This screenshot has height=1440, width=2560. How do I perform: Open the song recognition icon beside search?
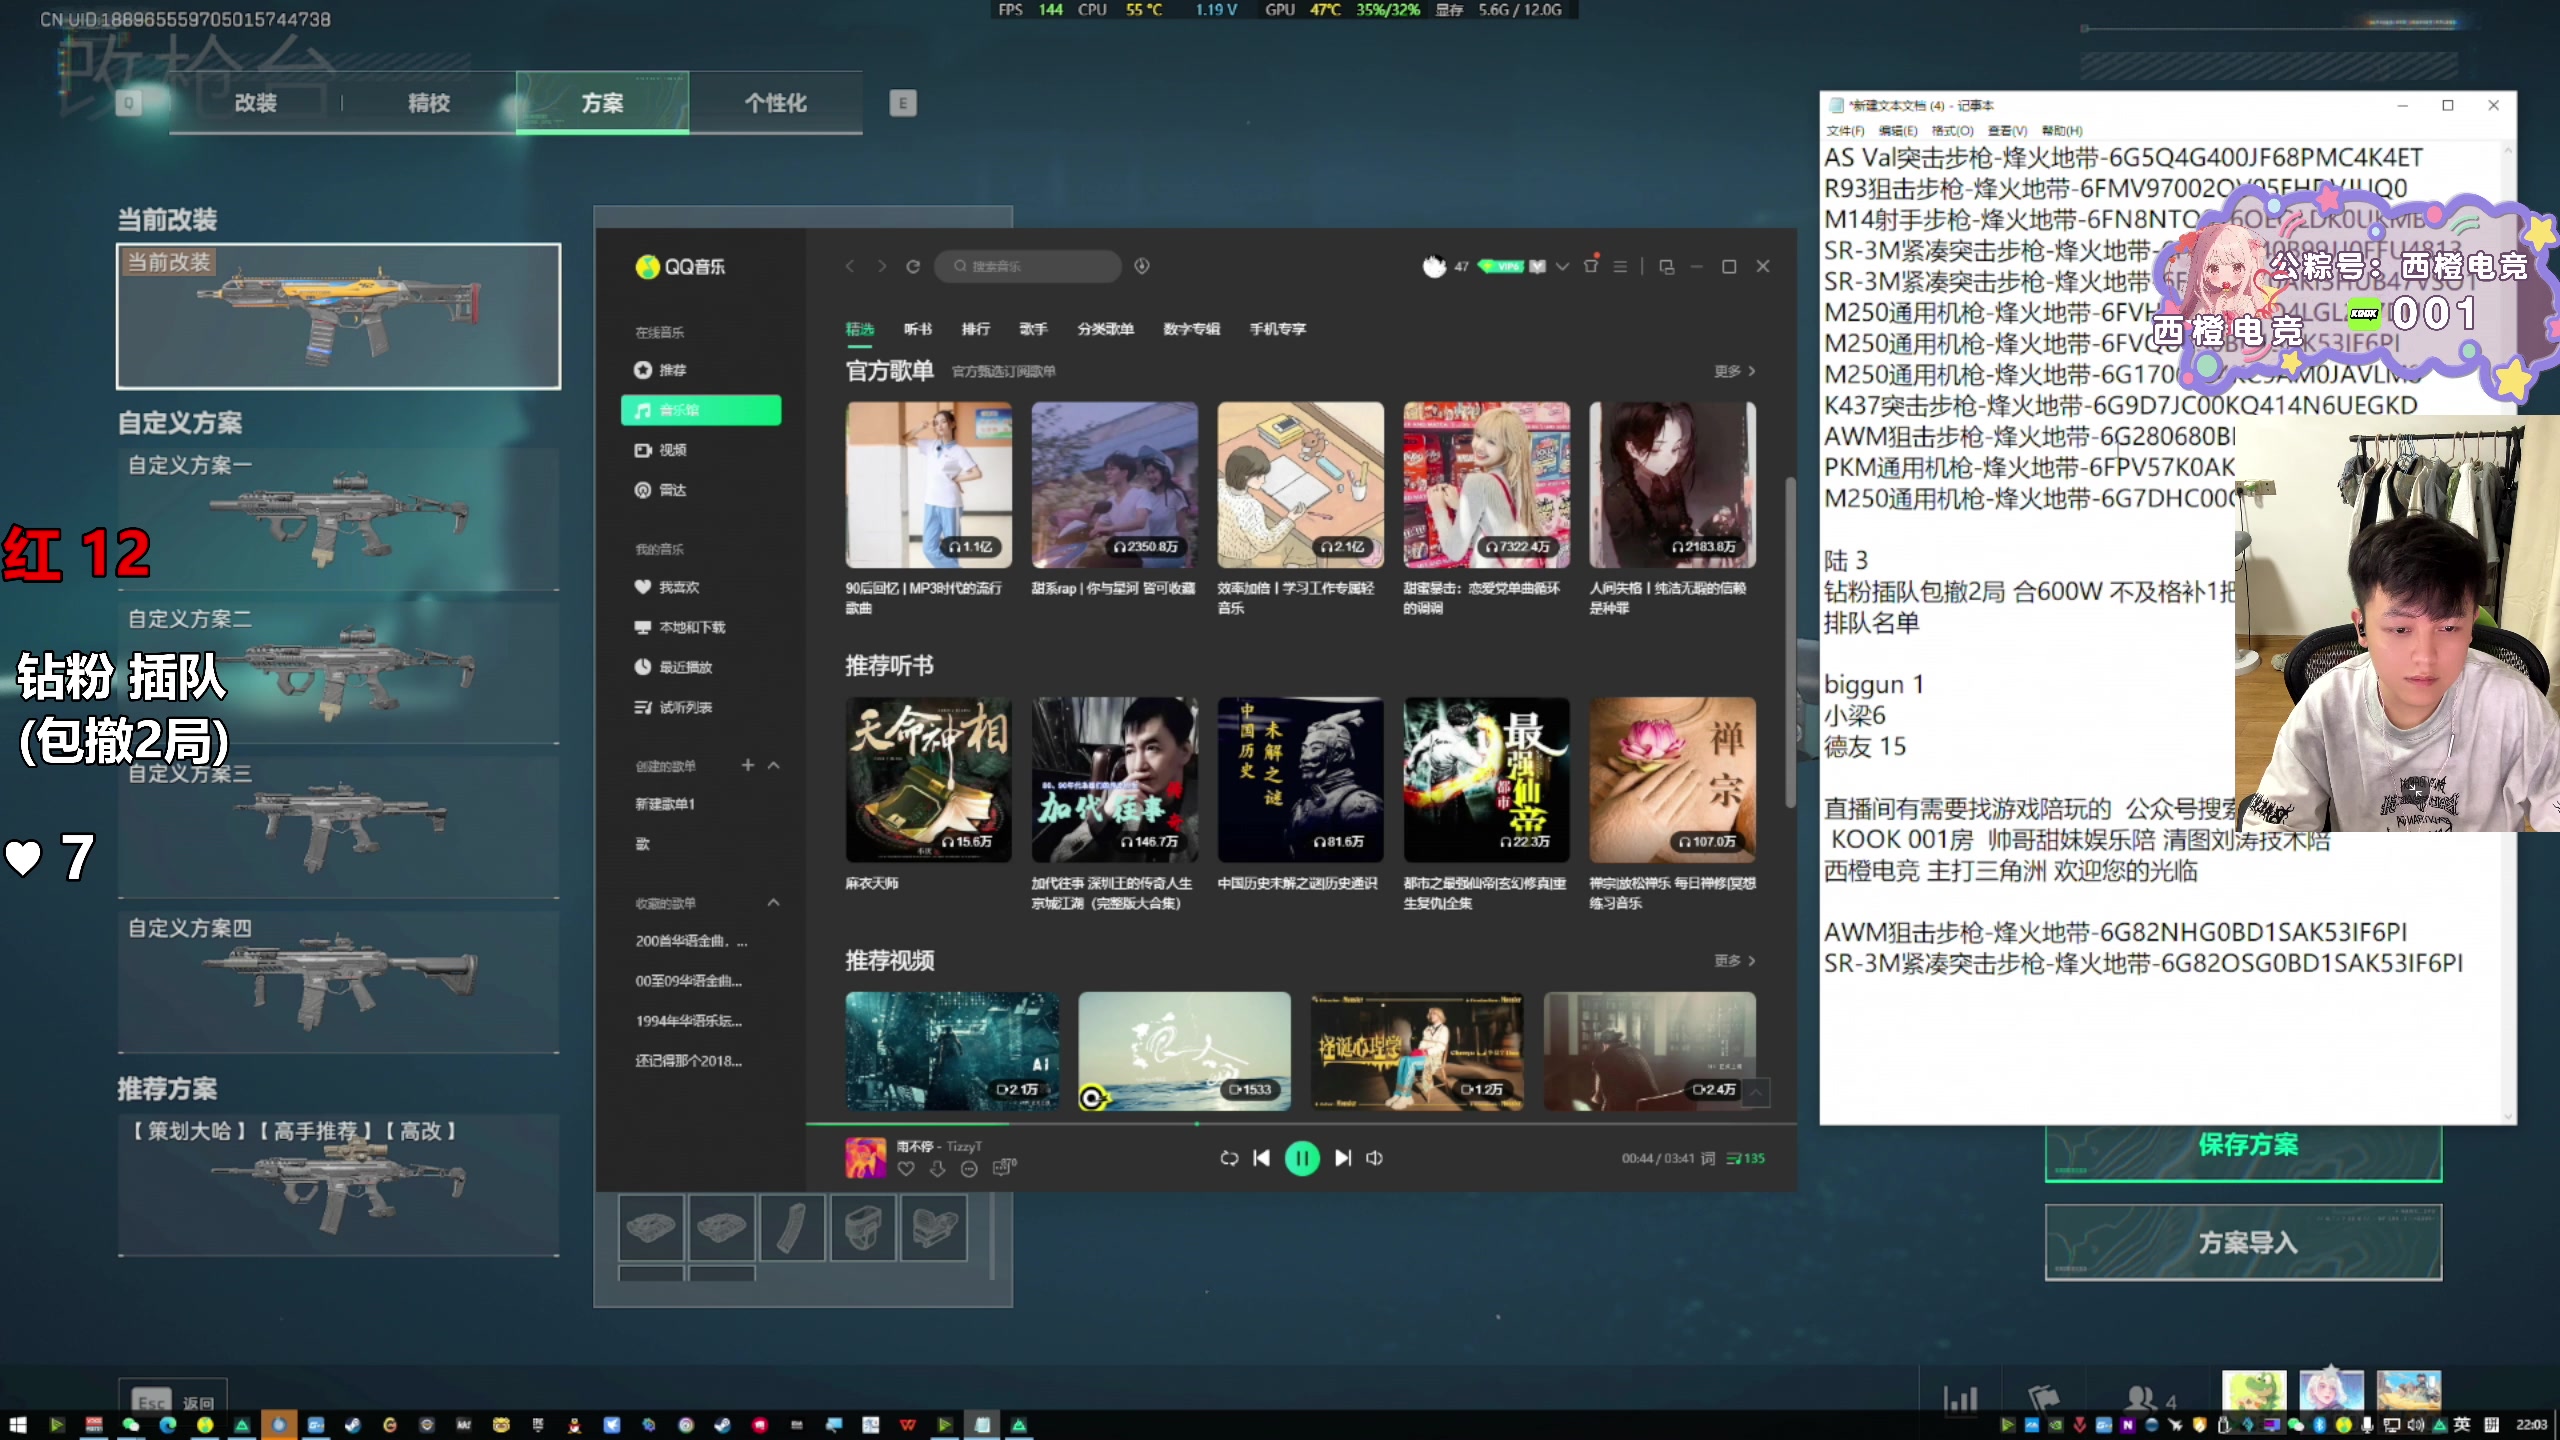[1142, 266]
